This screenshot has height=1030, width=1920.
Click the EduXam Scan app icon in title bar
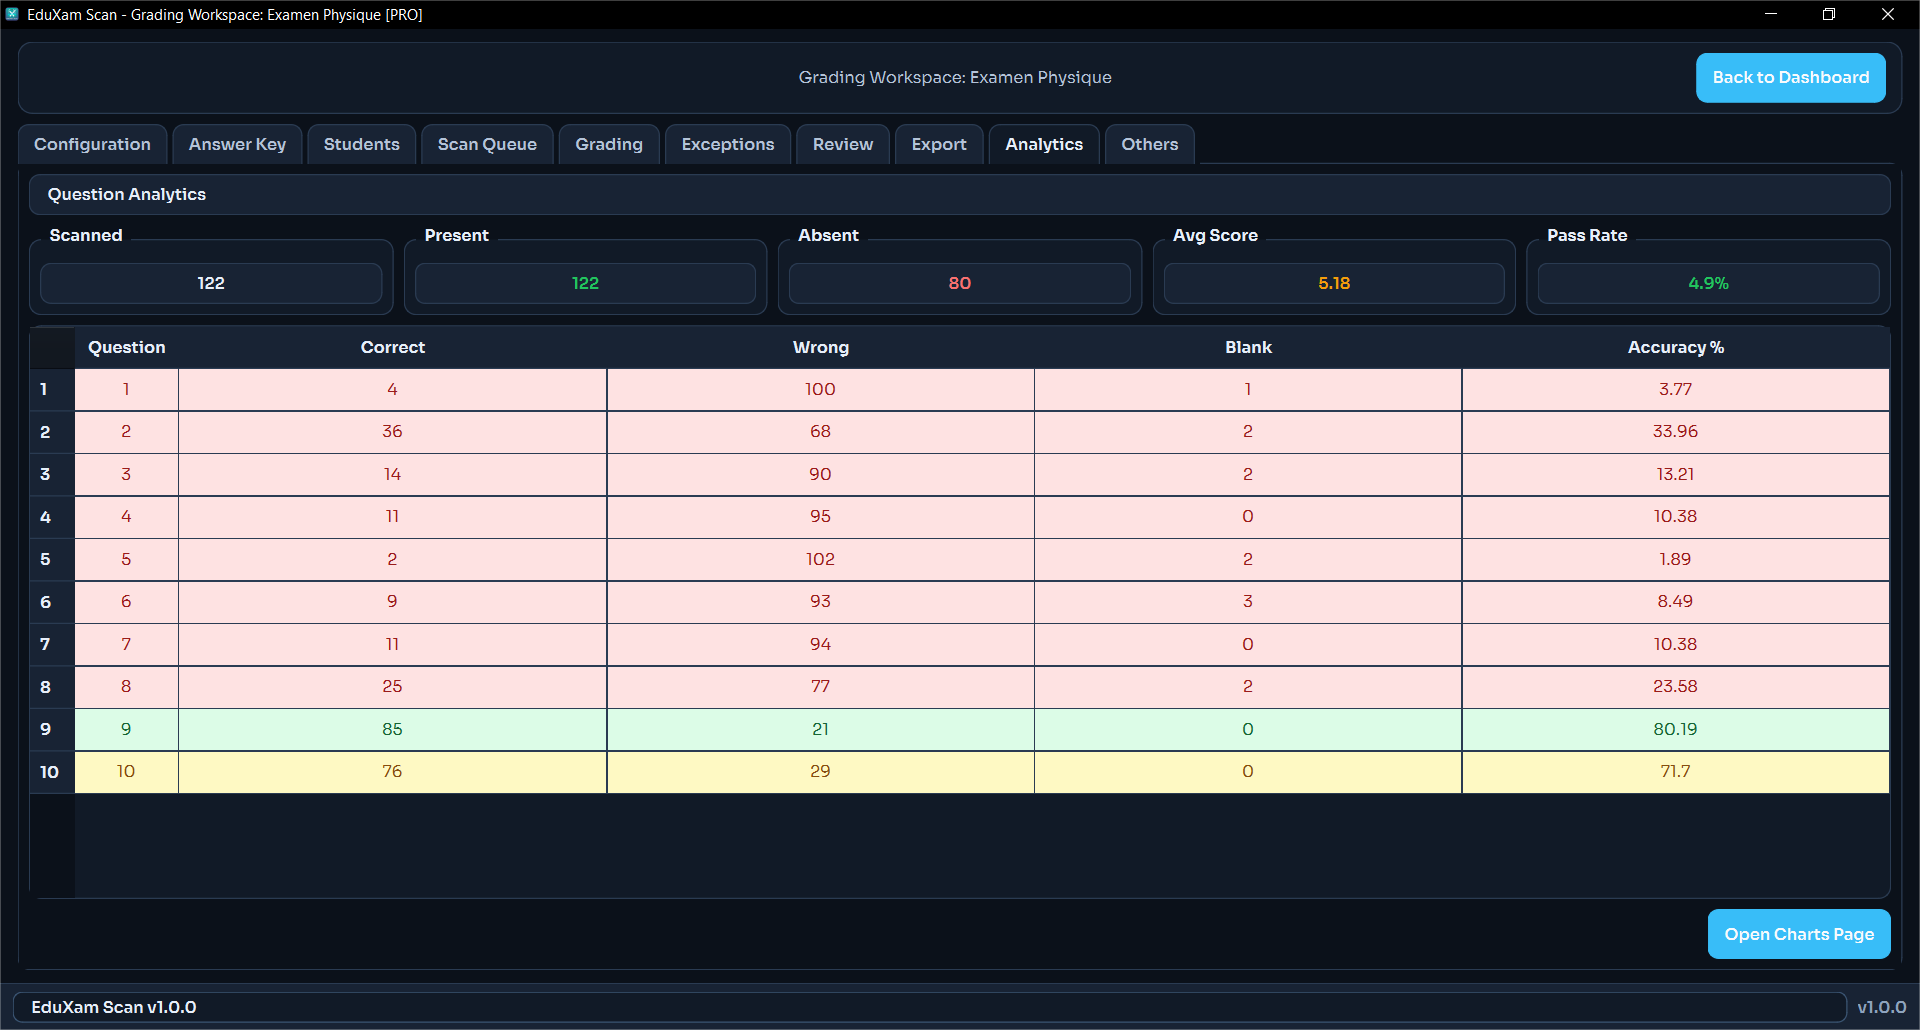pos(12,14)
